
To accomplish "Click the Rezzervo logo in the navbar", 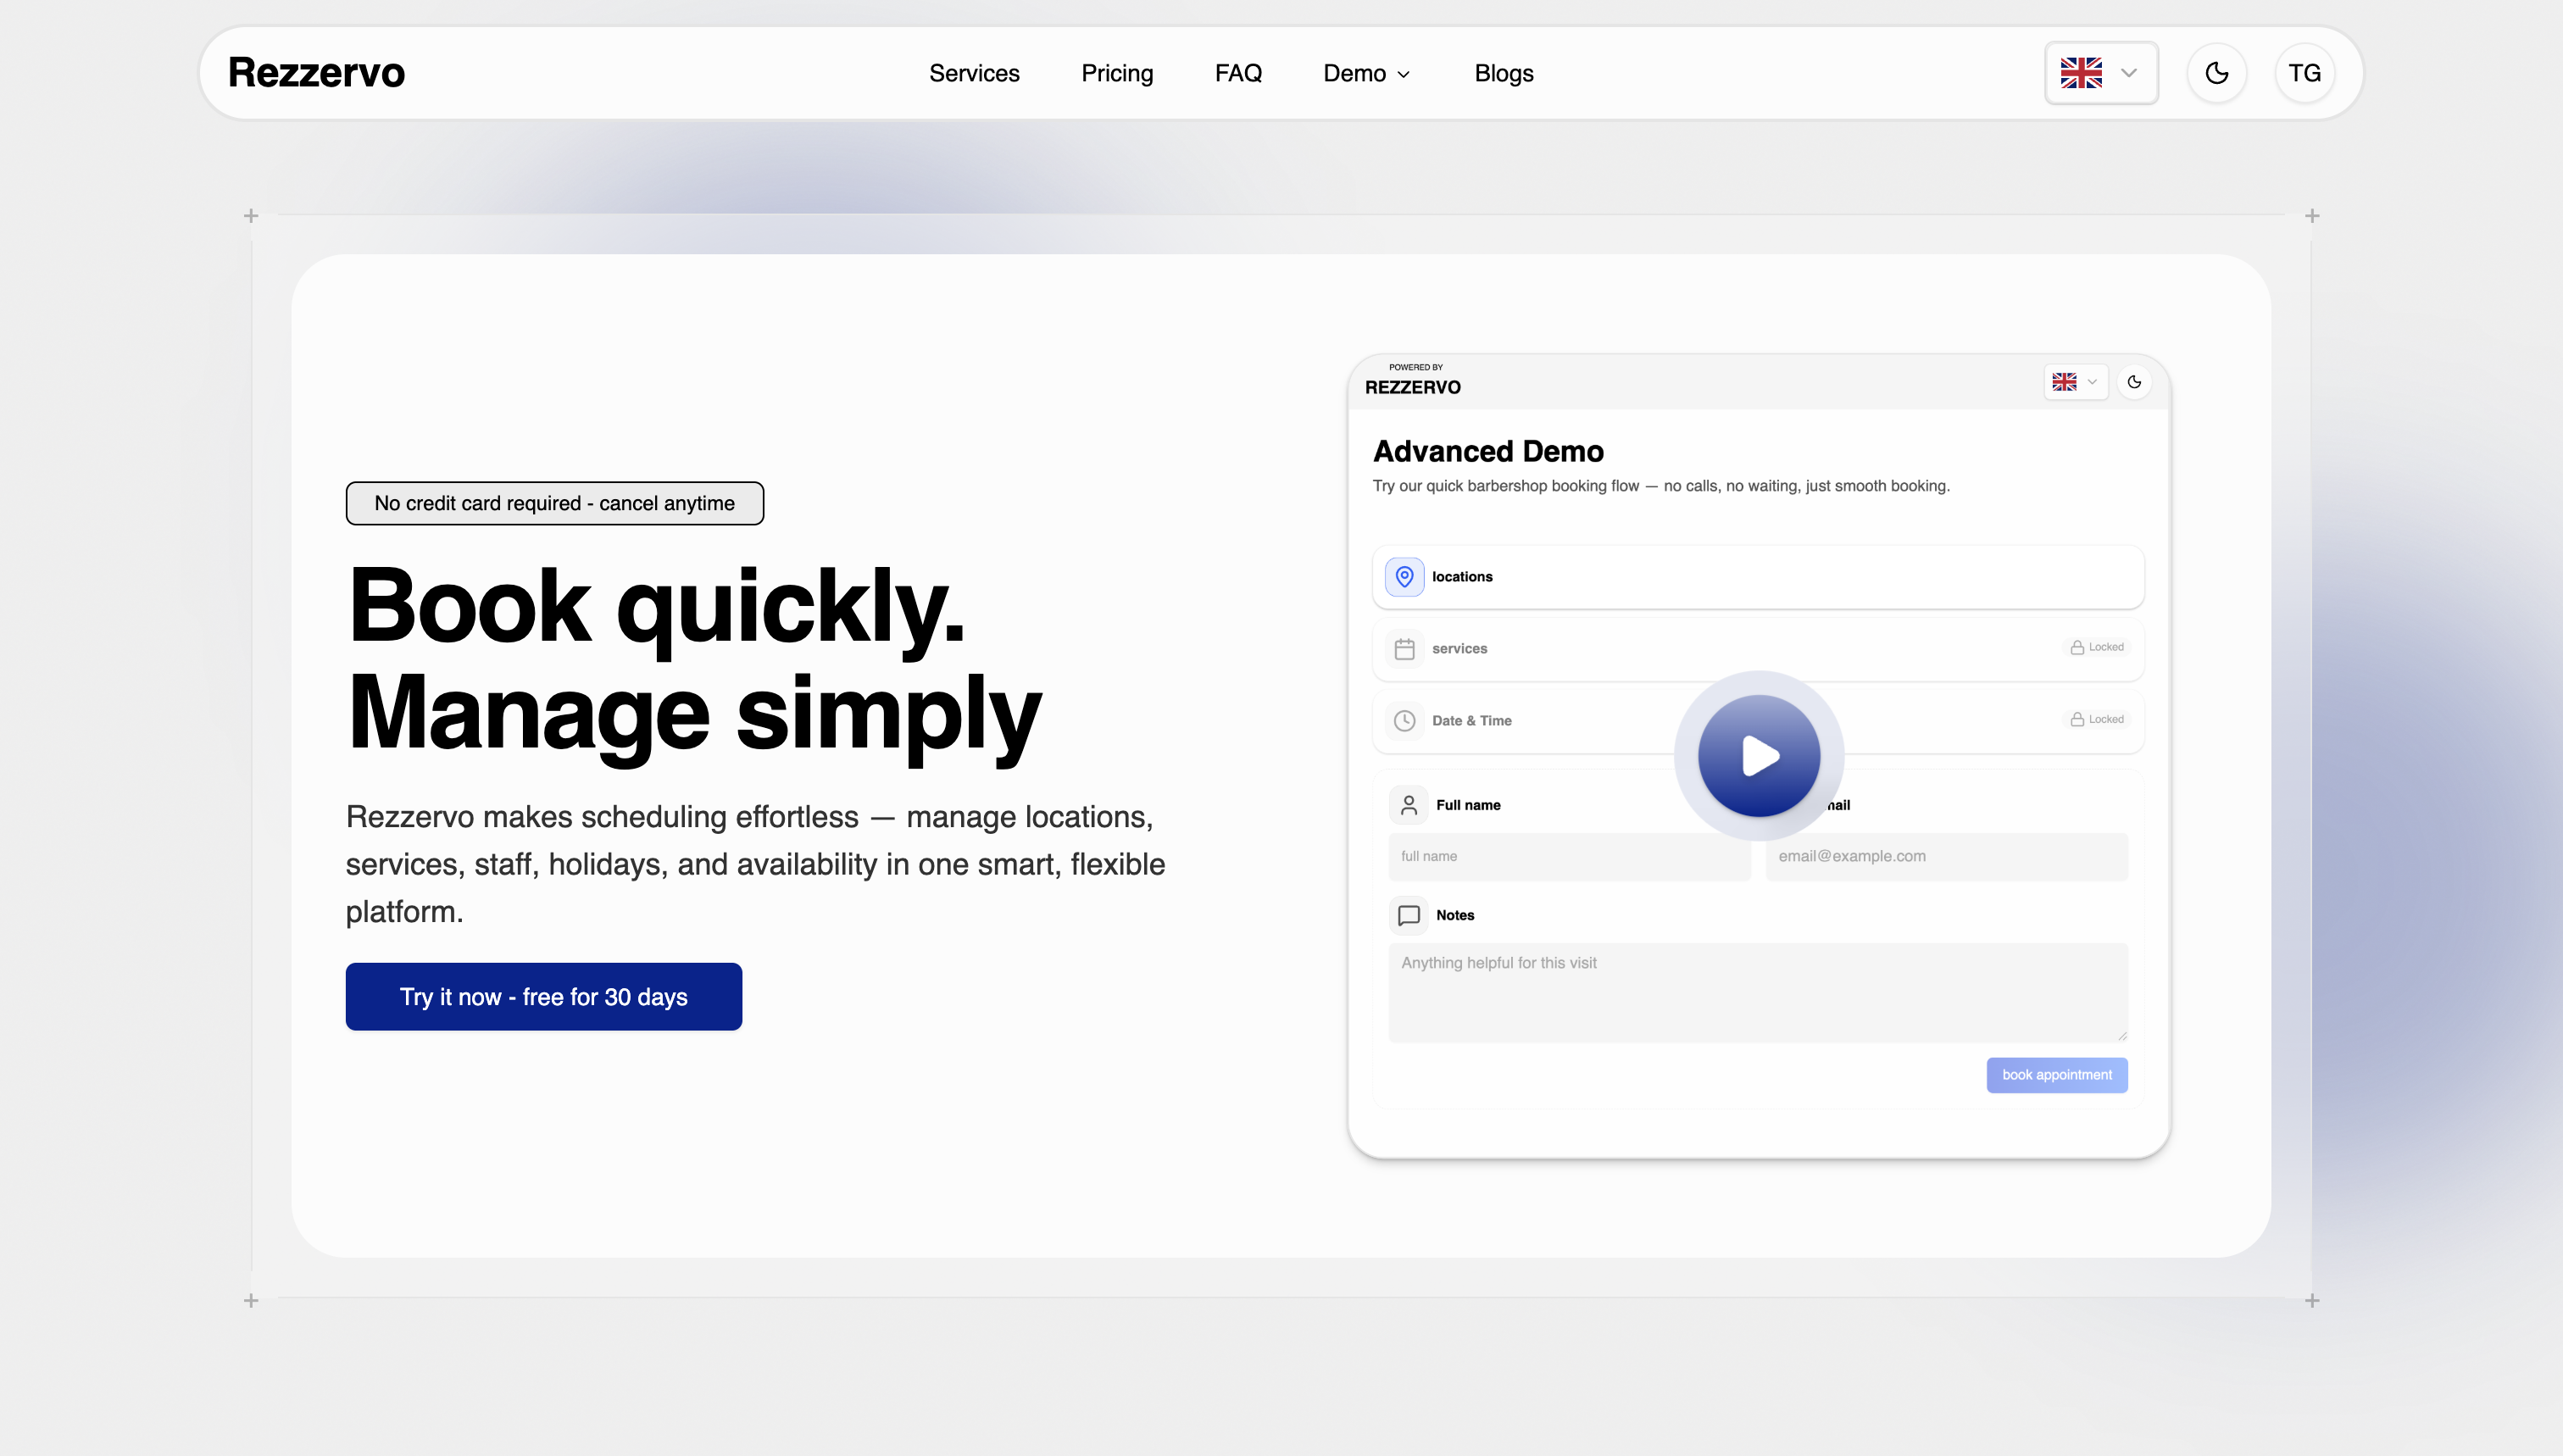I will point(316,73).
